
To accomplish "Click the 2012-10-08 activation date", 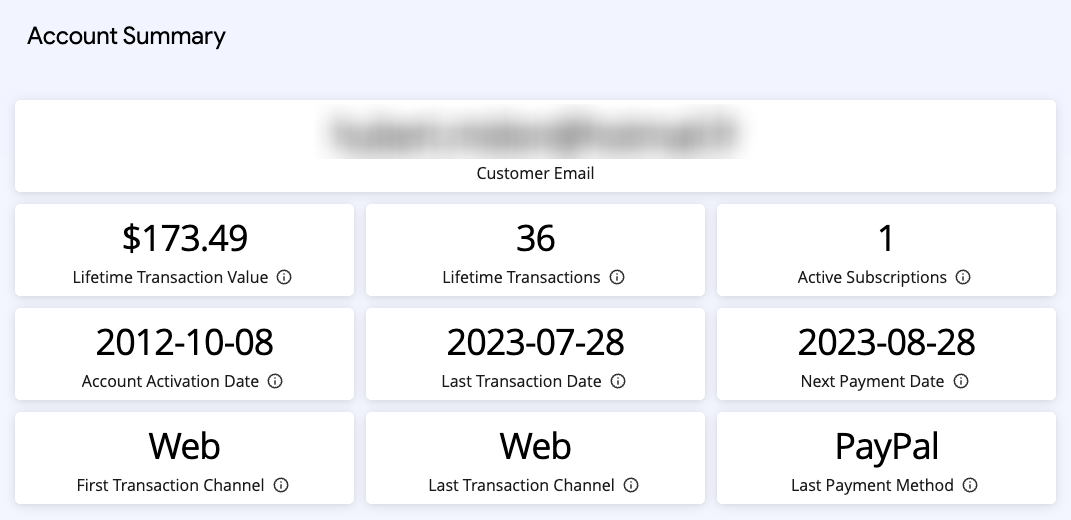I will click(x=184, y=342).
